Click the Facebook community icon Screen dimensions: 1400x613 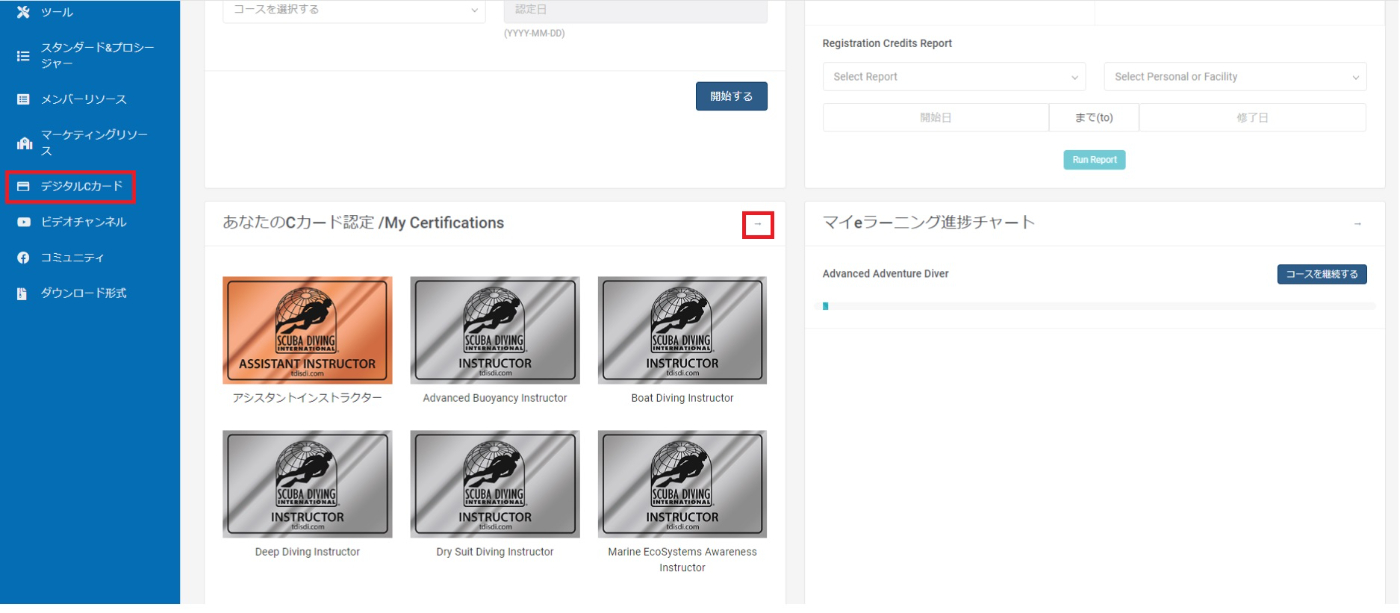tap(24, 258)
